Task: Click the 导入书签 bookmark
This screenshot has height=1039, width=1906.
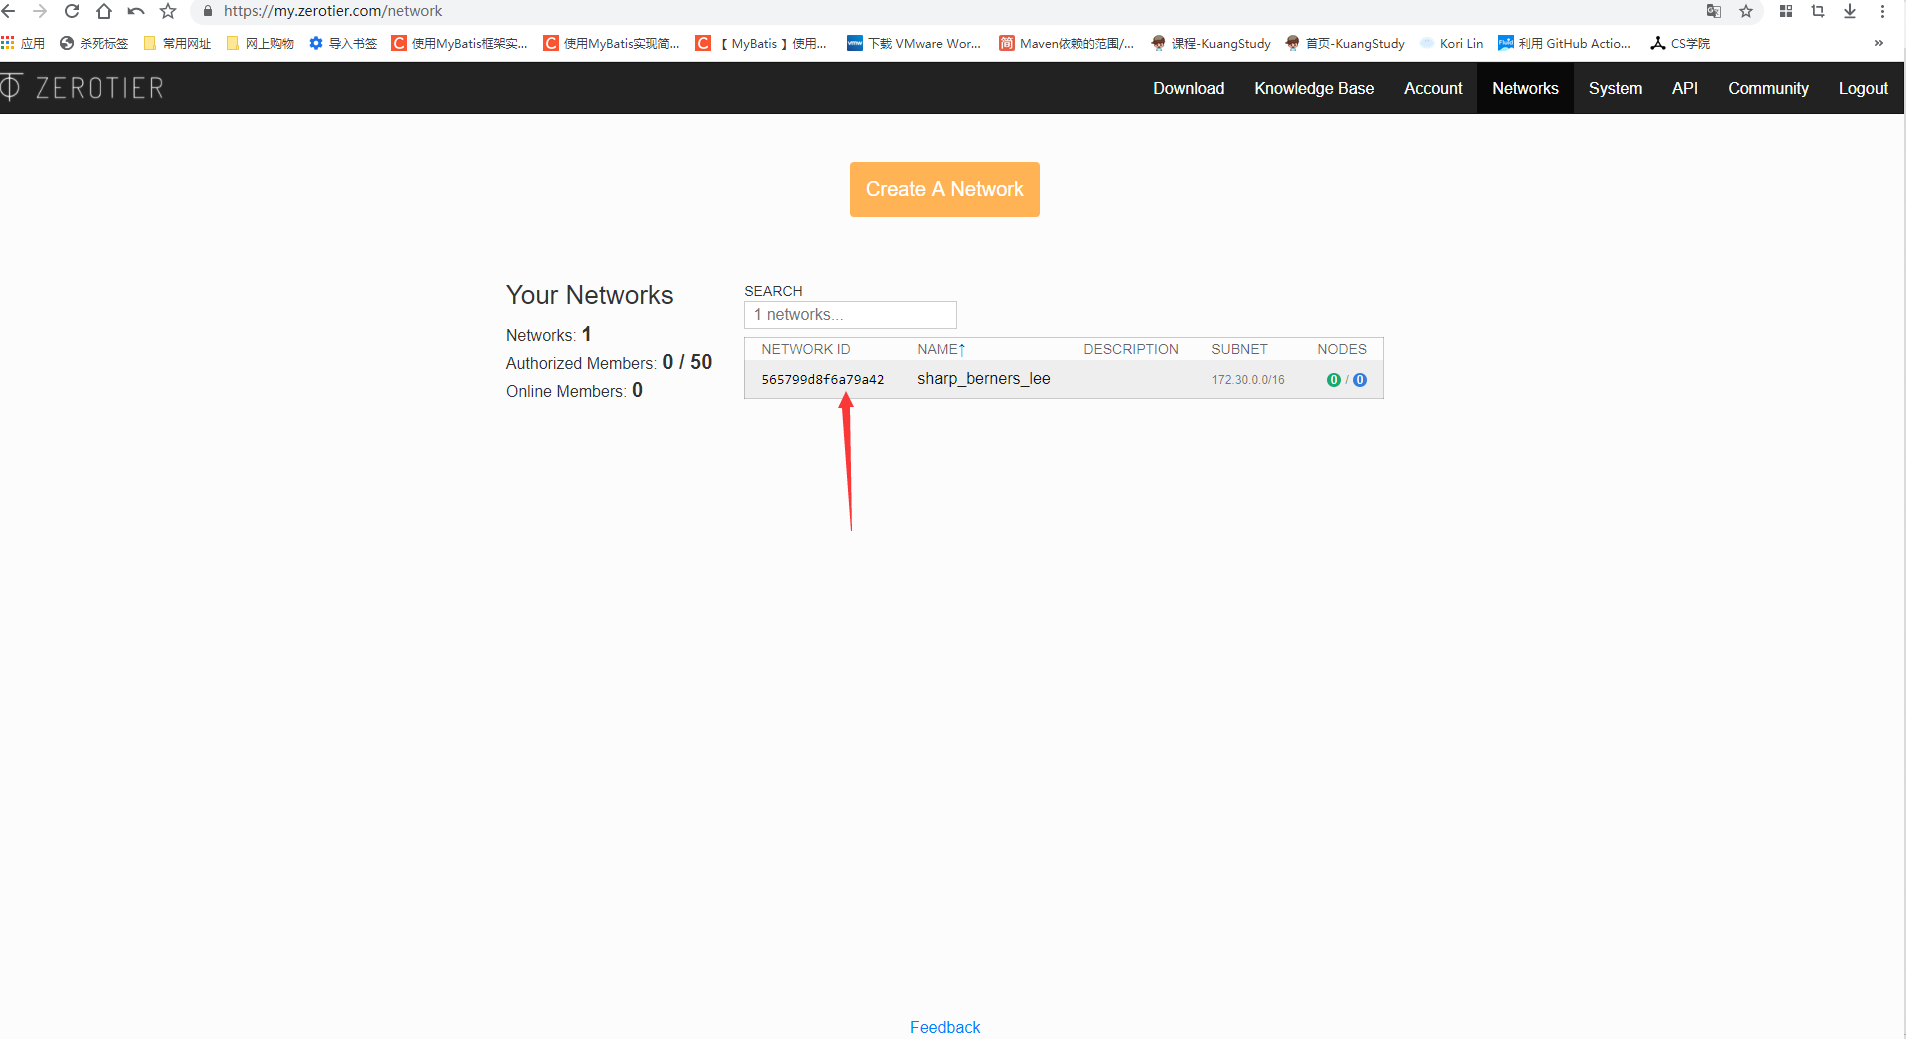Action: point(343,43)
